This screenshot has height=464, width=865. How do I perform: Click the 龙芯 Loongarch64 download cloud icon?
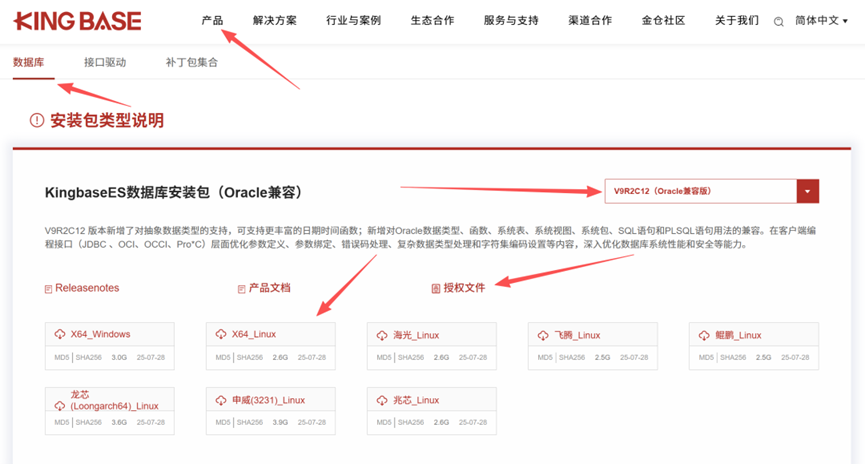click(x=60, y=406)
